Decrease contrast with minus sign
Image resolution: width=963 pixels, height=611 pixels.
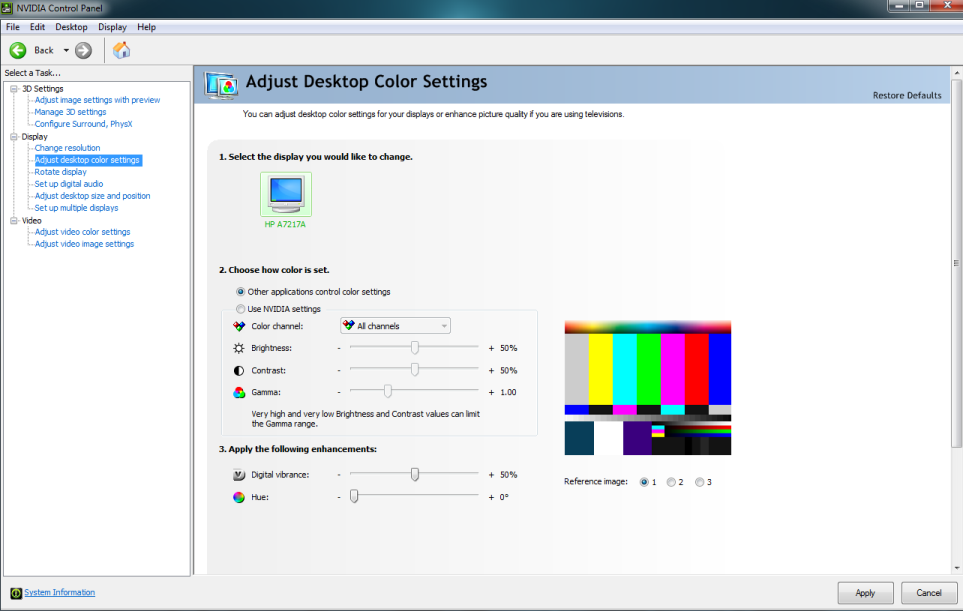tap(339, 371)
